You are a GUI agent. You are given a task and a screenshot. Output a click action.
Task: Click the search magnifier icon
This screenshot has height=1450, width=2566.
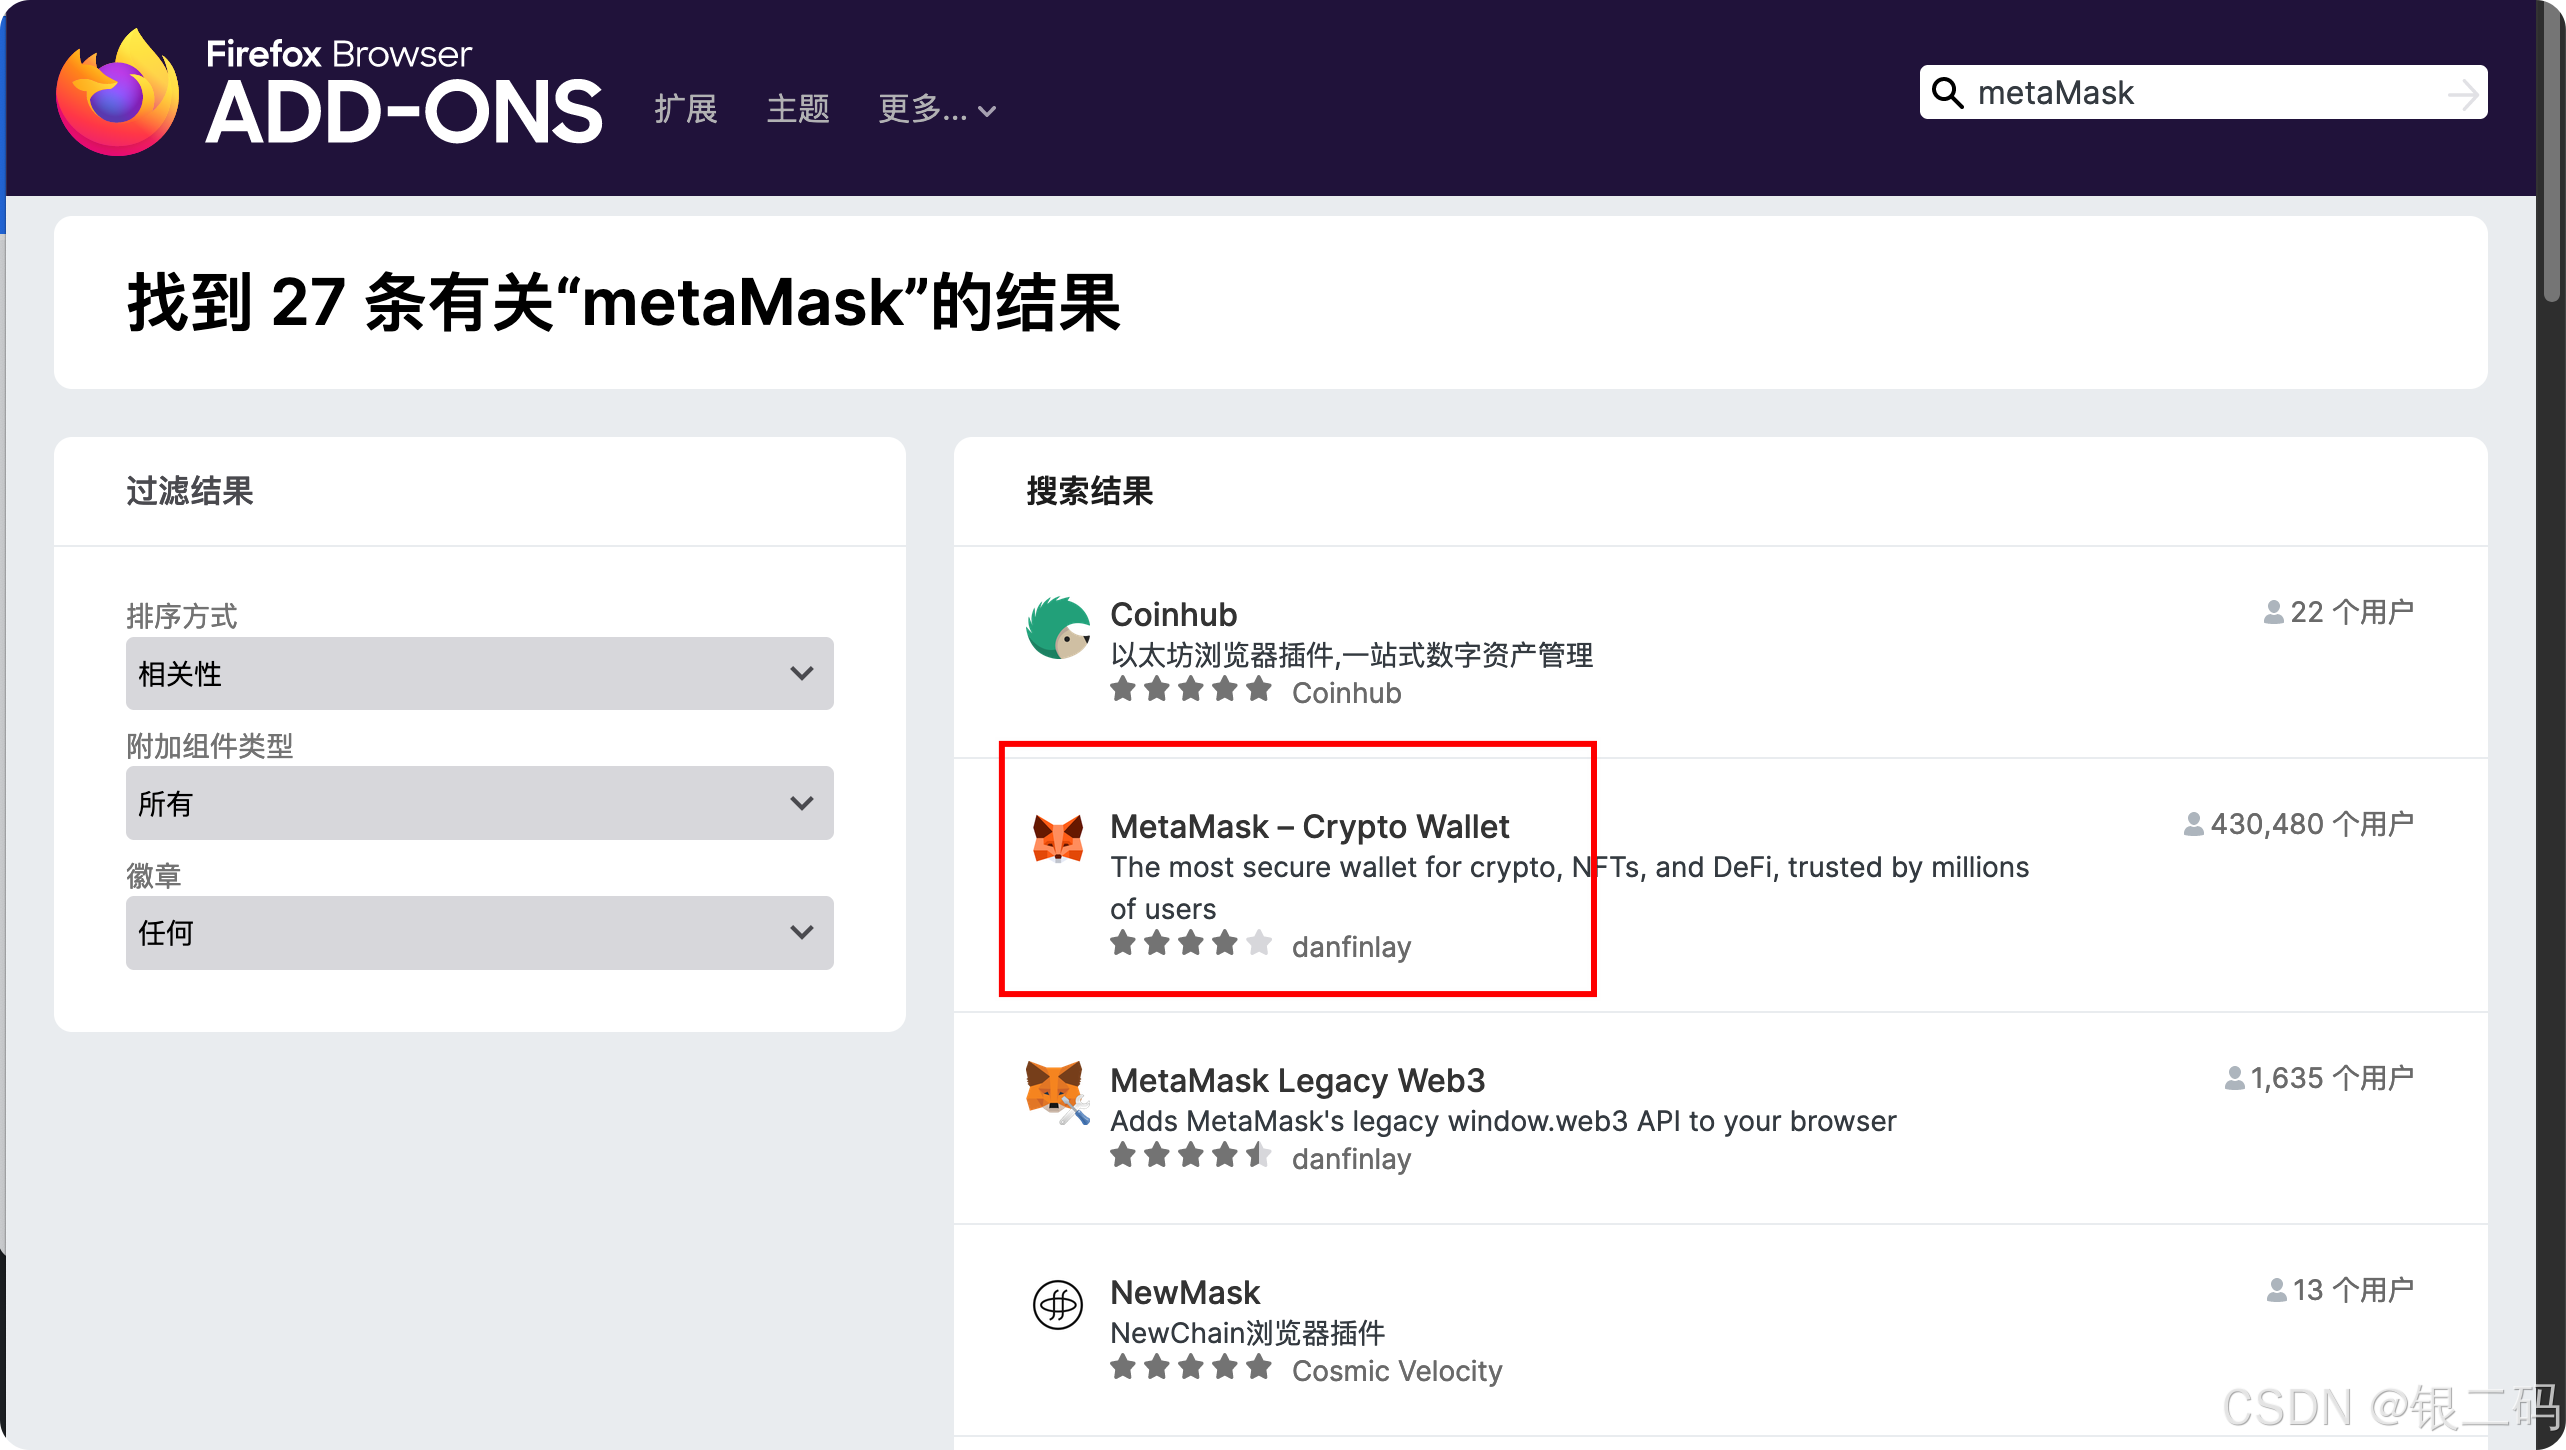(x=1946, y=93)
